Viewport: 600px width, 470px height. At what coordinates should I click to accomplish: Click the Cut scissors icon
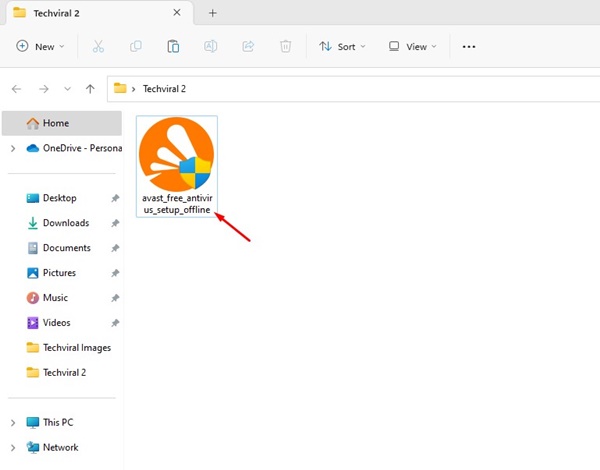98,47
